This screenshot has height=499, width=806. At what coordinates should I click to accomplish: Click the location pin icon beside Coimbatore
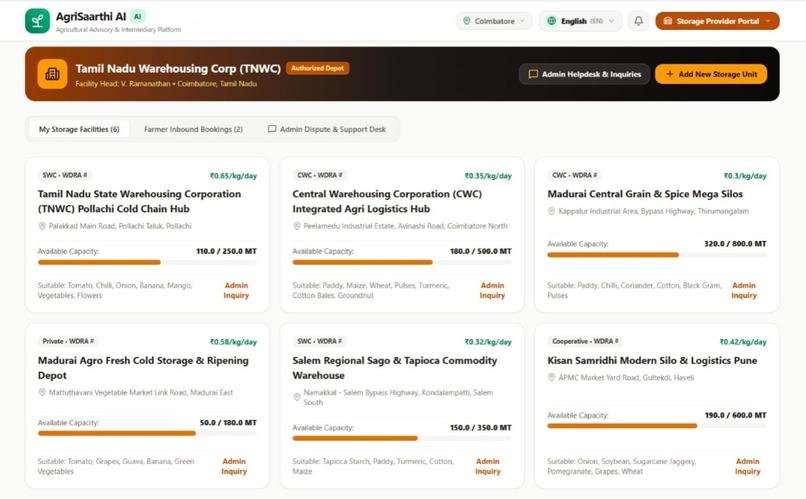(467, 21)
